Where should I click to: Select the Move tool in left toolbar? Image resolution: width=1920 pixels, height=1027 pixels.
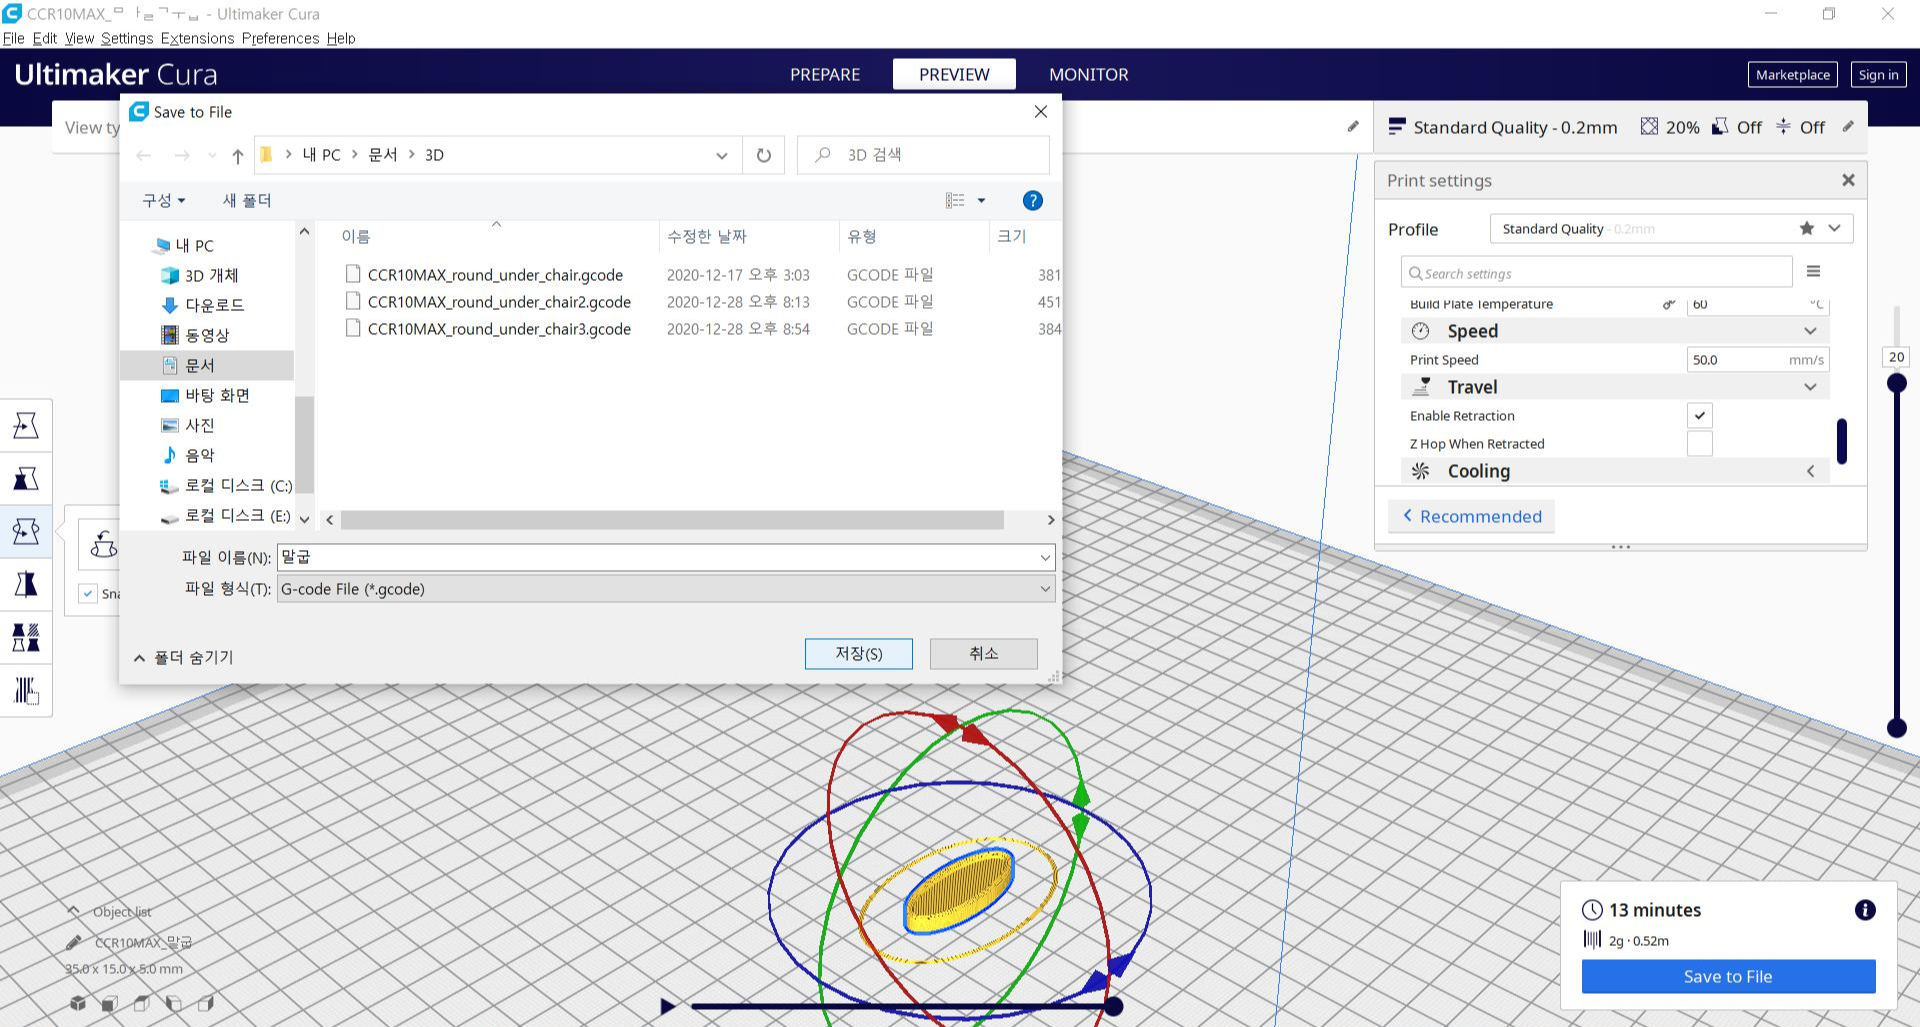tap(26, 425)
